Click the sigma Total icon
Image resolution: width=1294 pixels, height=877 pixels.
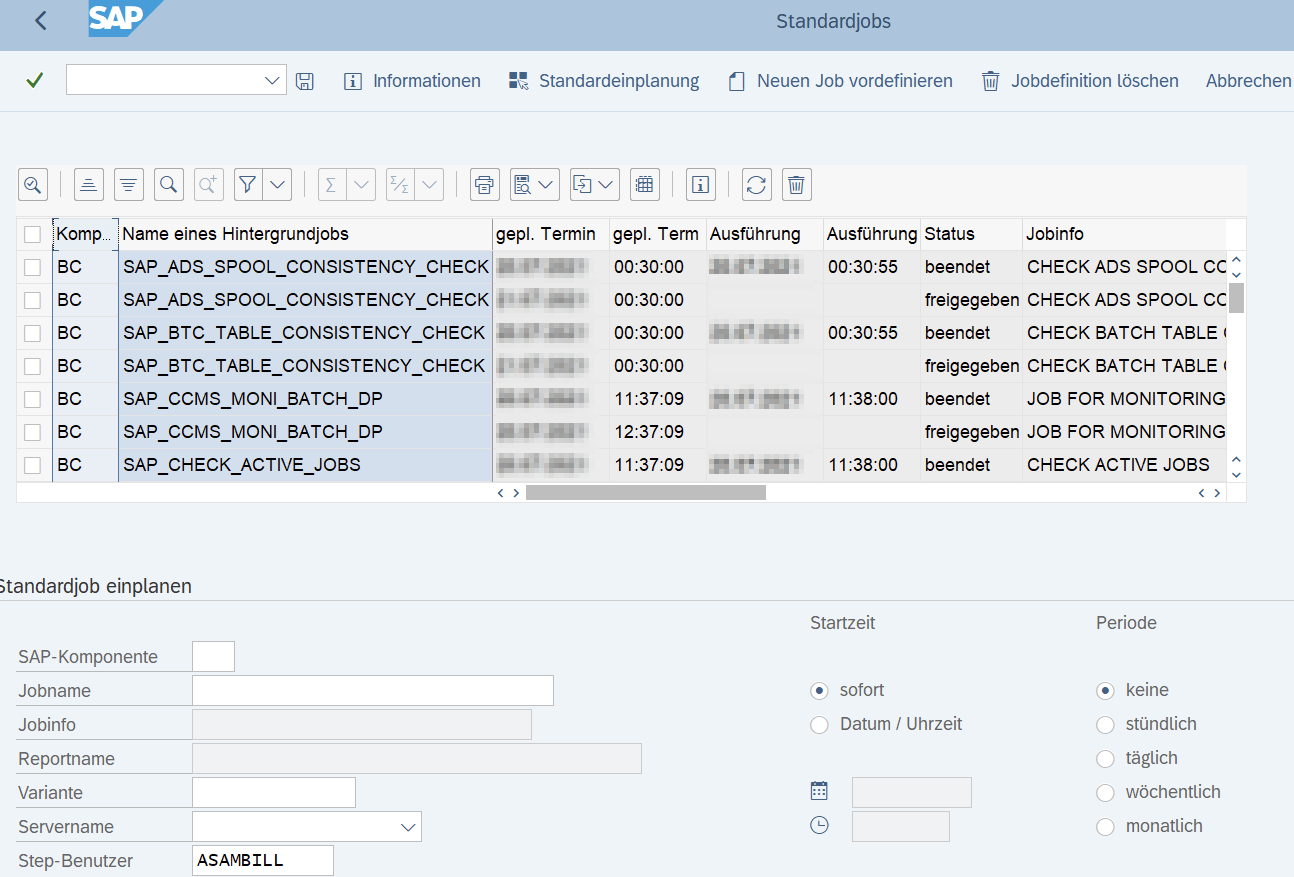[x=331, y=184]
